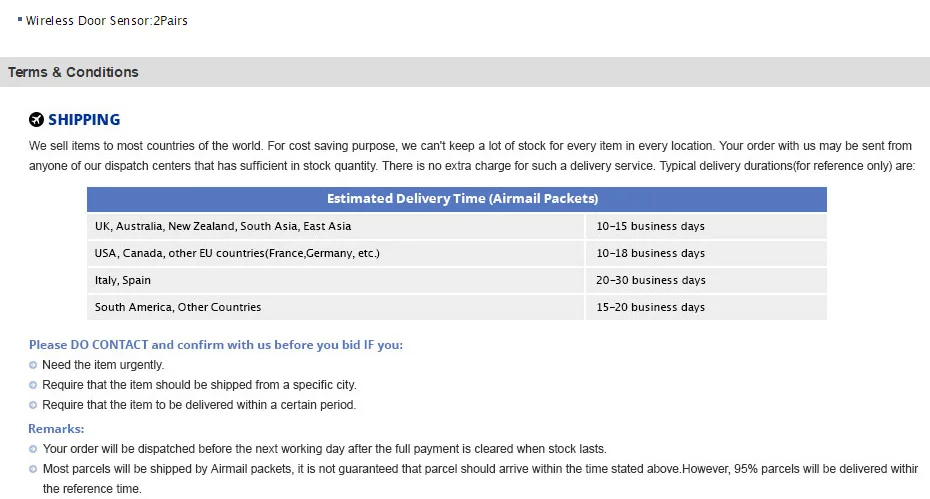Click the Italy, Spain table row
The image size is (930, 499).
[x=457, y=281]
